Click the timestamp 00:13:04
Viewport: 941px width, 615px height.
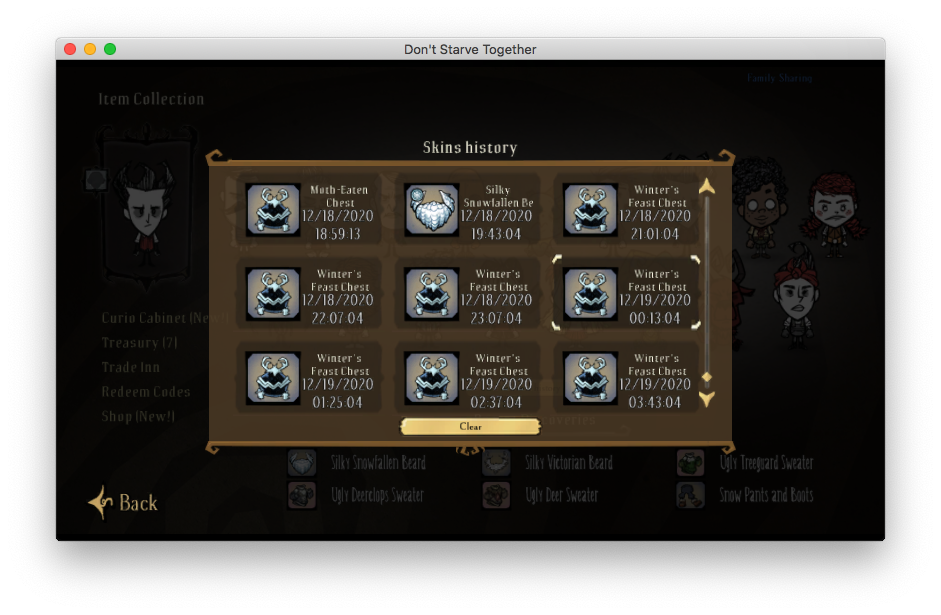point(654,318)
